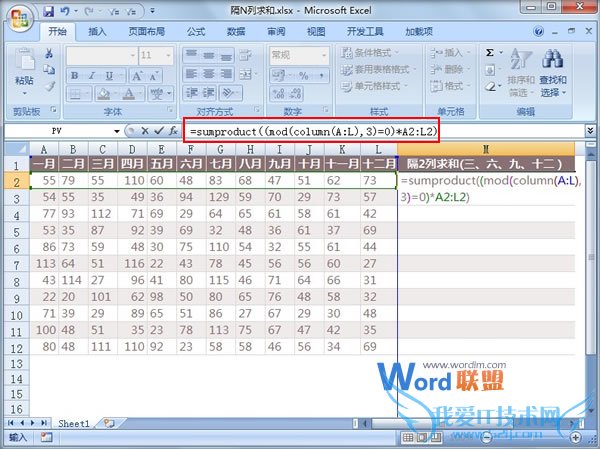600x449 pixels.
Task: Click the Clear eraser icon
Action: coord(490,87)
